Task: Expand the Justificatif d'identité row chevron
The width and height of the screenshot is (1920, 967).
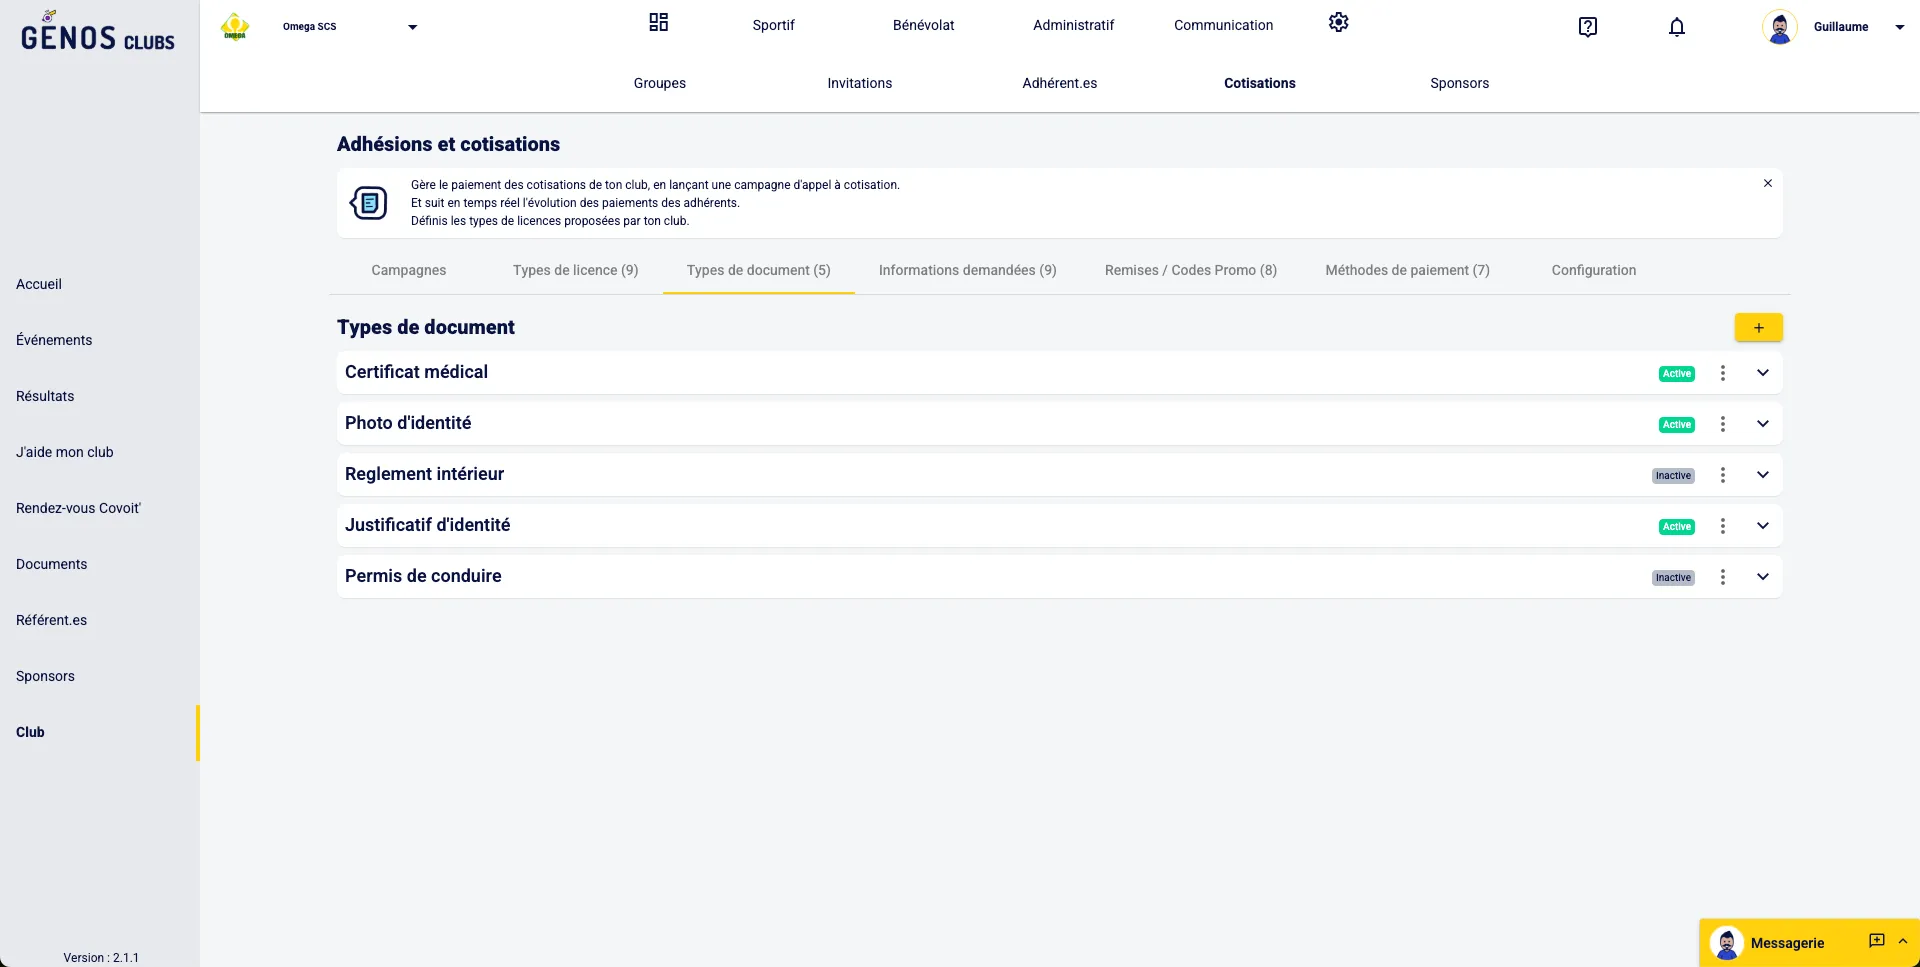Action: click(1762, 526)
